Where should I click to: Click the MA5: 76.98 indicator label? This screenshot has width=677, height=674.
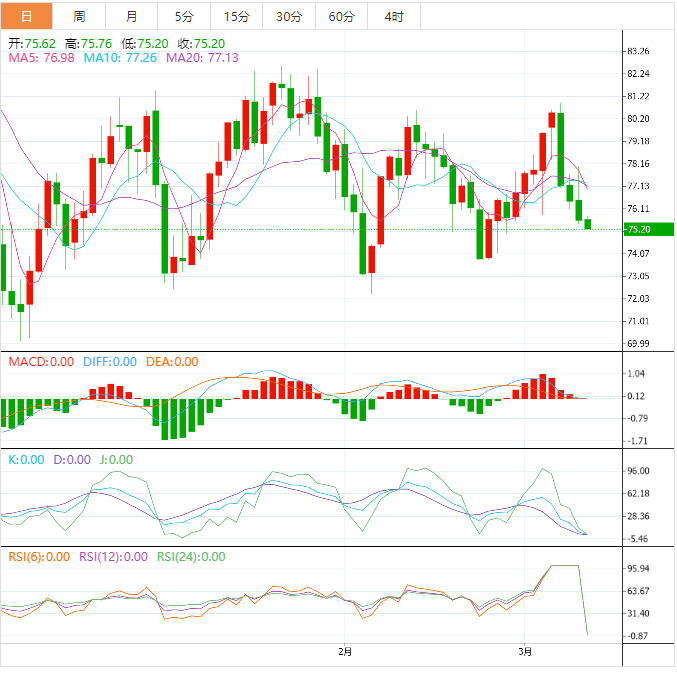point(41,58)
